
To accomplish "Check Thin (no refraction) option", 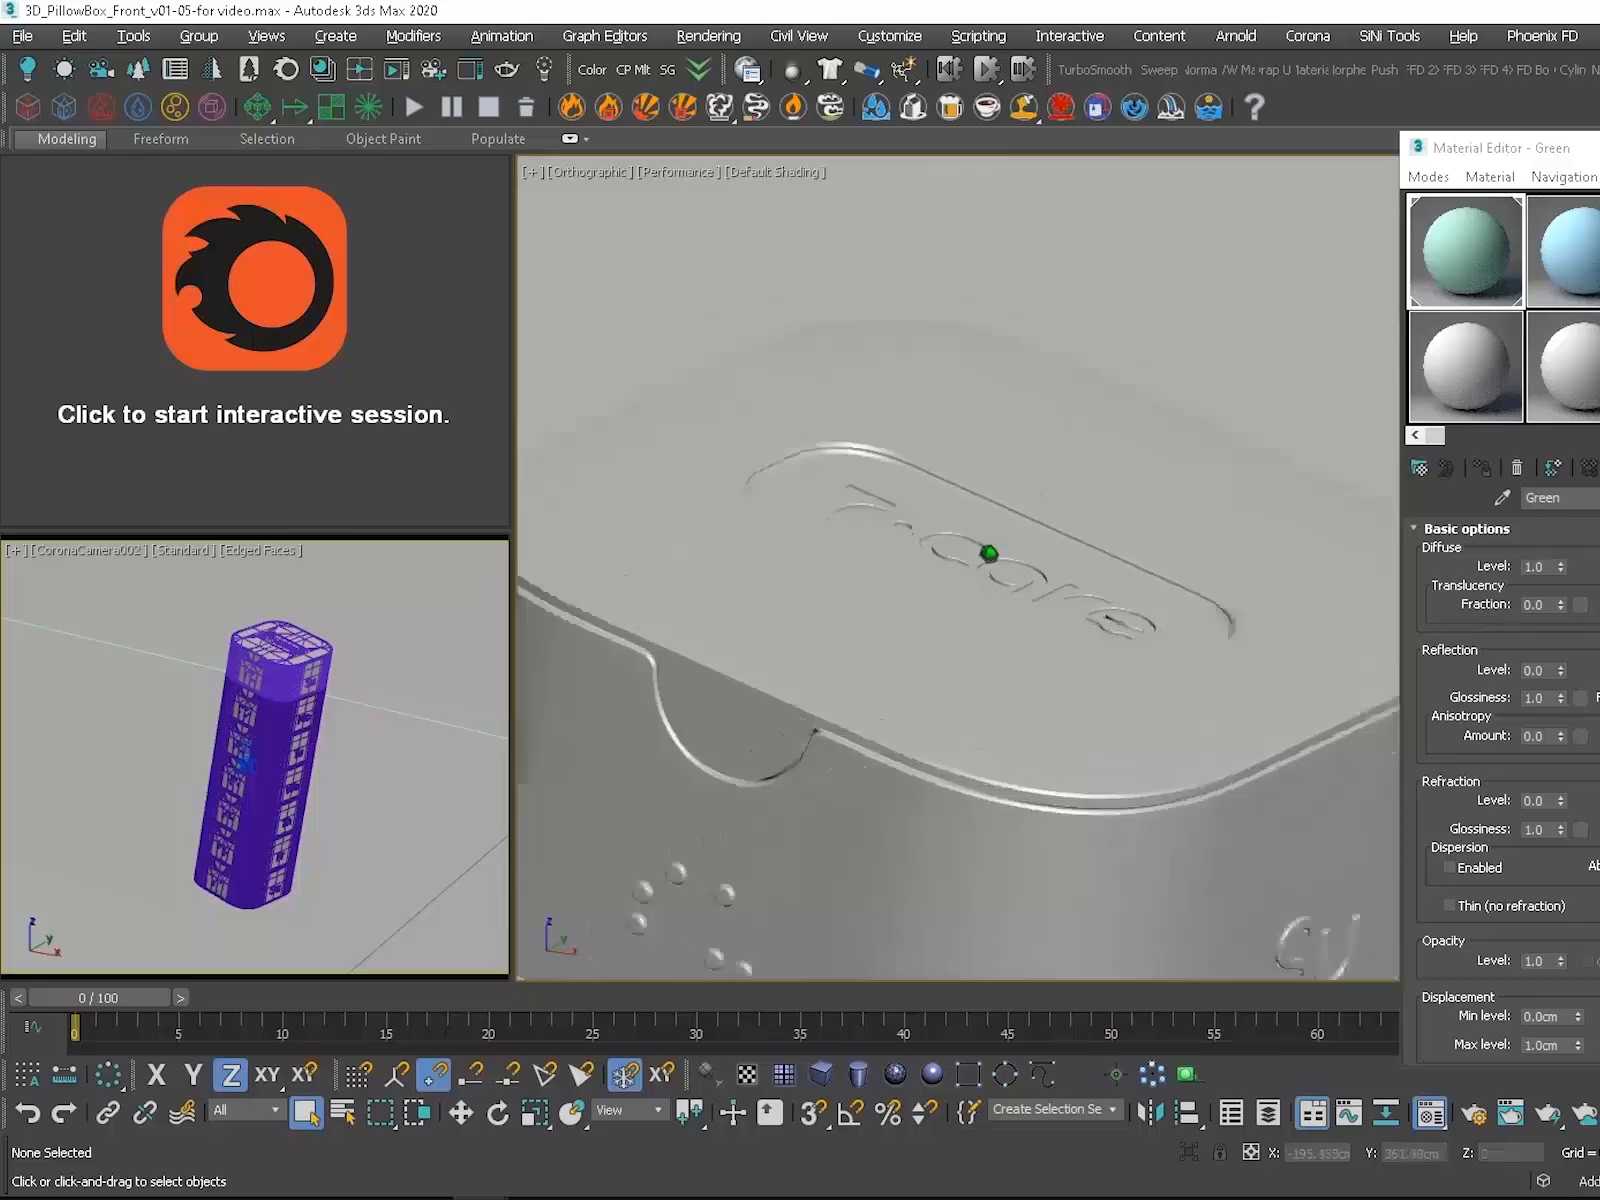I will click(x=1448, y=906).
